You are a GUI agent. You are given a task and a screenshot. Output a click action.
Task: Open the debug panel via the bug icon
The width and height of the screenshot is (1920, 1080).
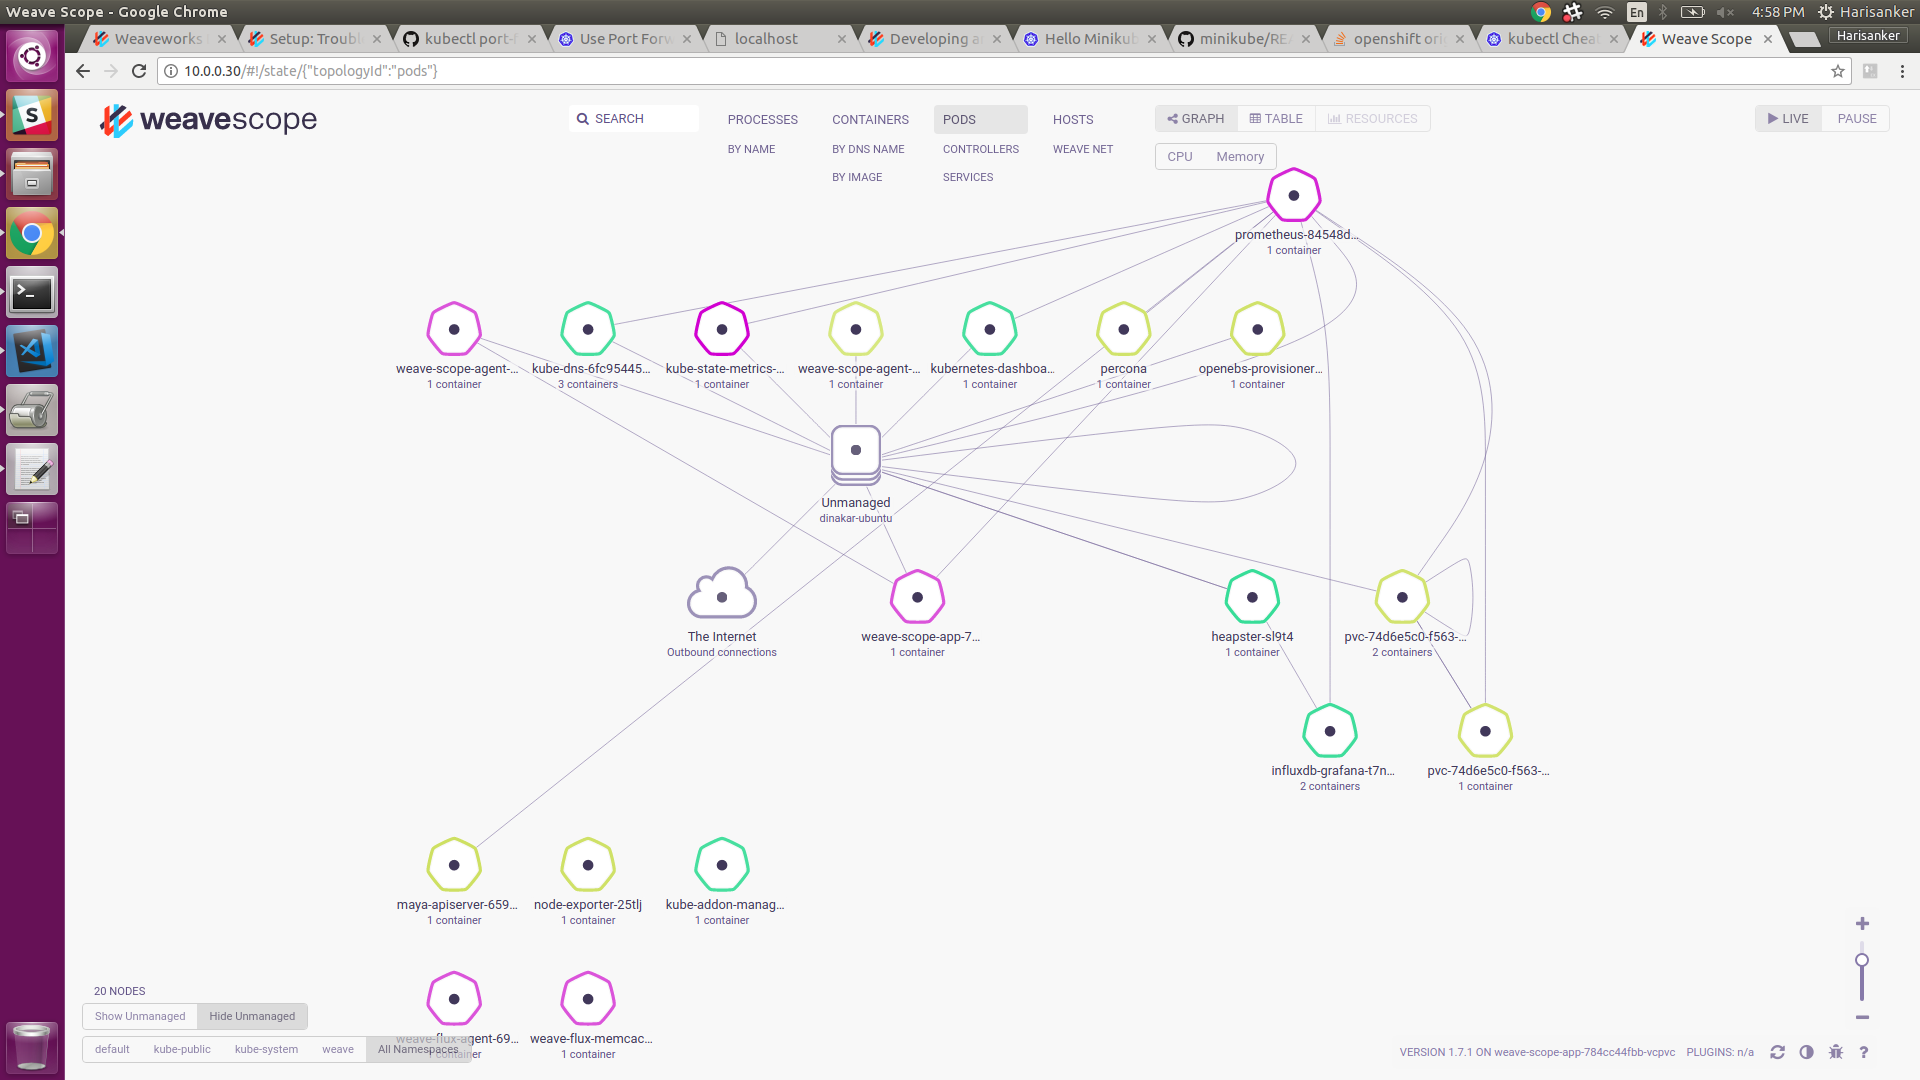(x=1836, y=1052)
